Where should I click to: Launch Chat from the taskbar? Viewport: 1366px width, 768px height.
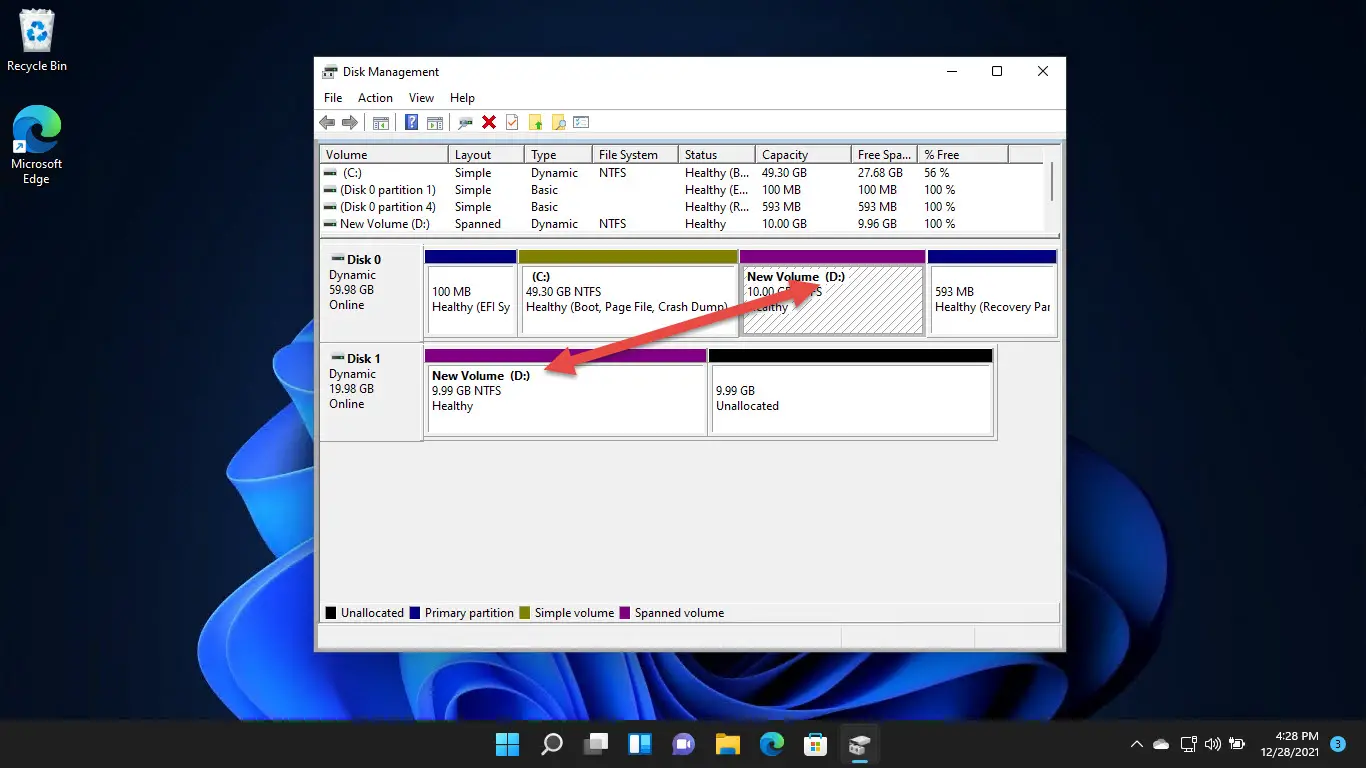pos(684,744)
